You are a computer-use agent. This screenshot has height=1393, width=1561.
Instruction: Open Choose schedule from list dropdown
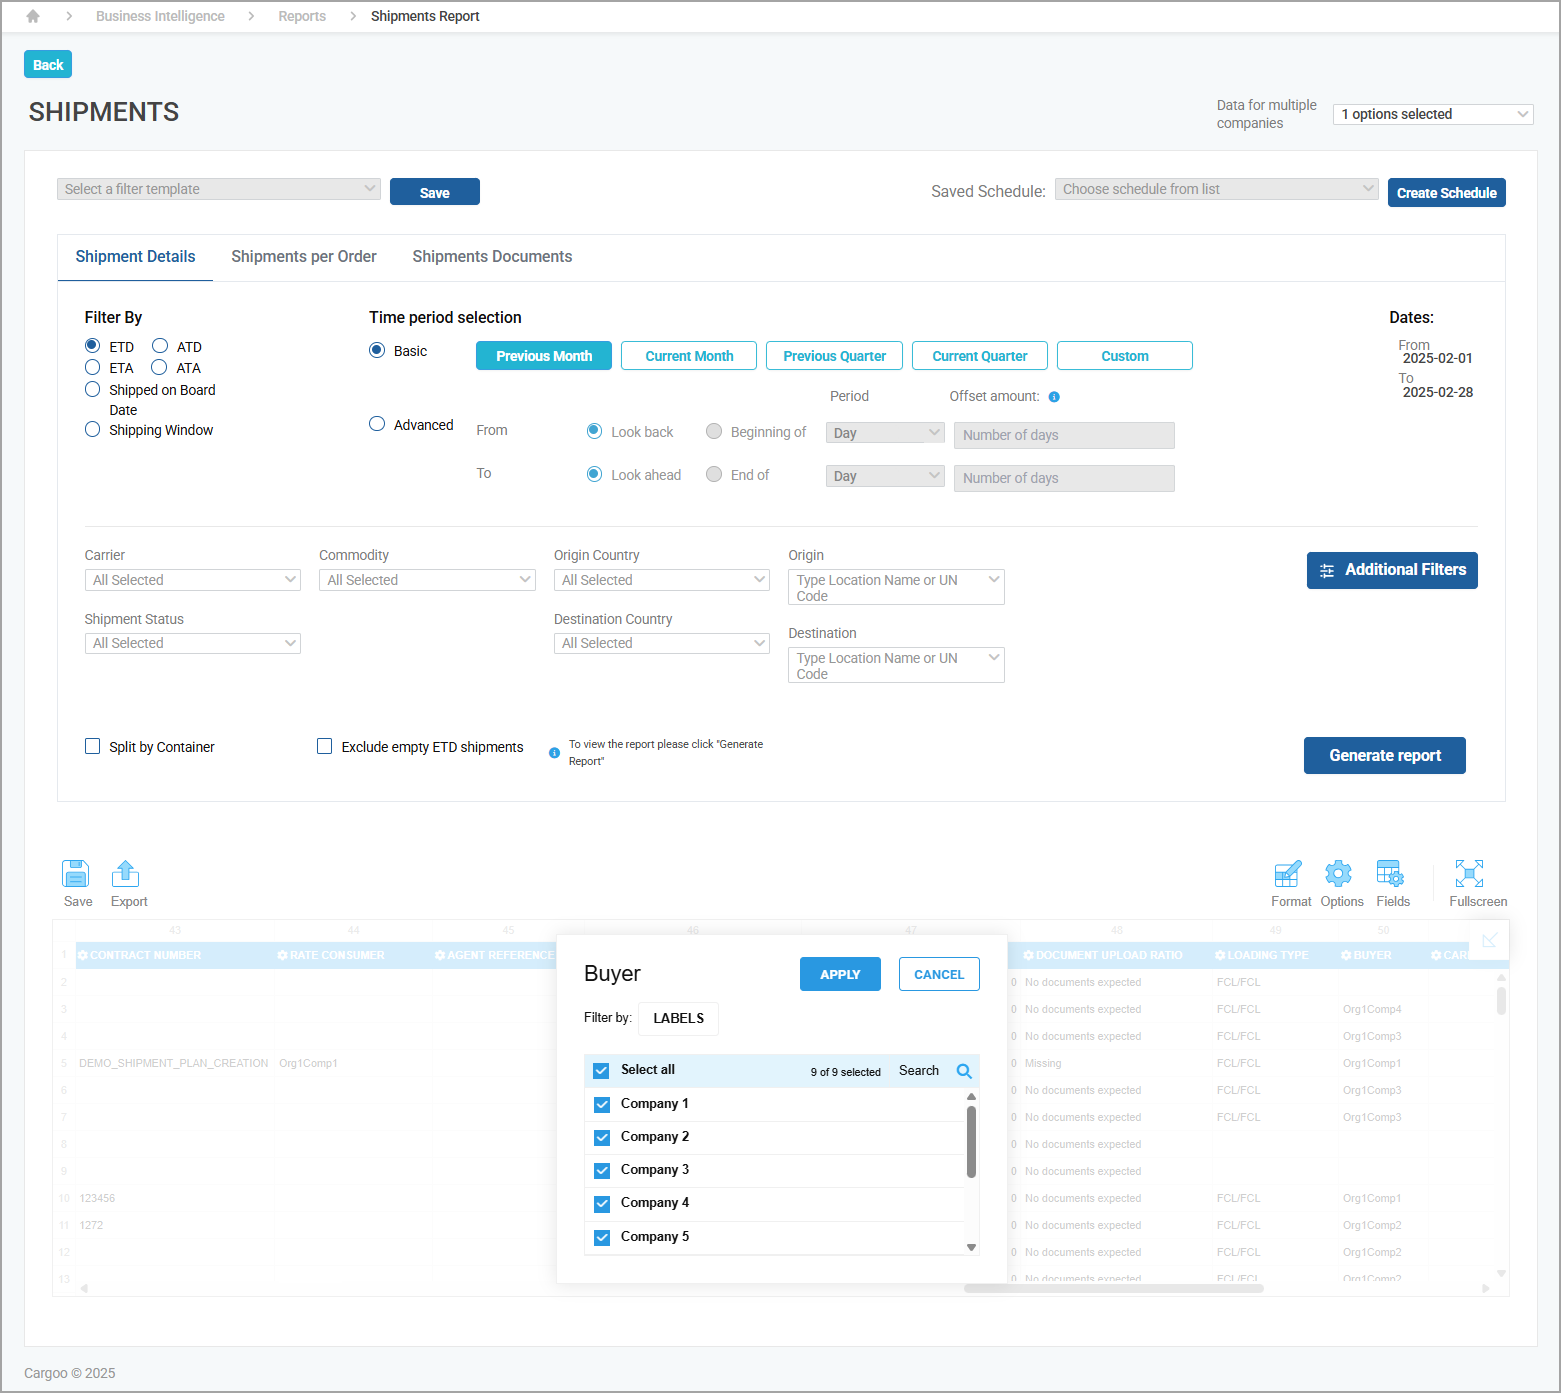pos(1217,189)
